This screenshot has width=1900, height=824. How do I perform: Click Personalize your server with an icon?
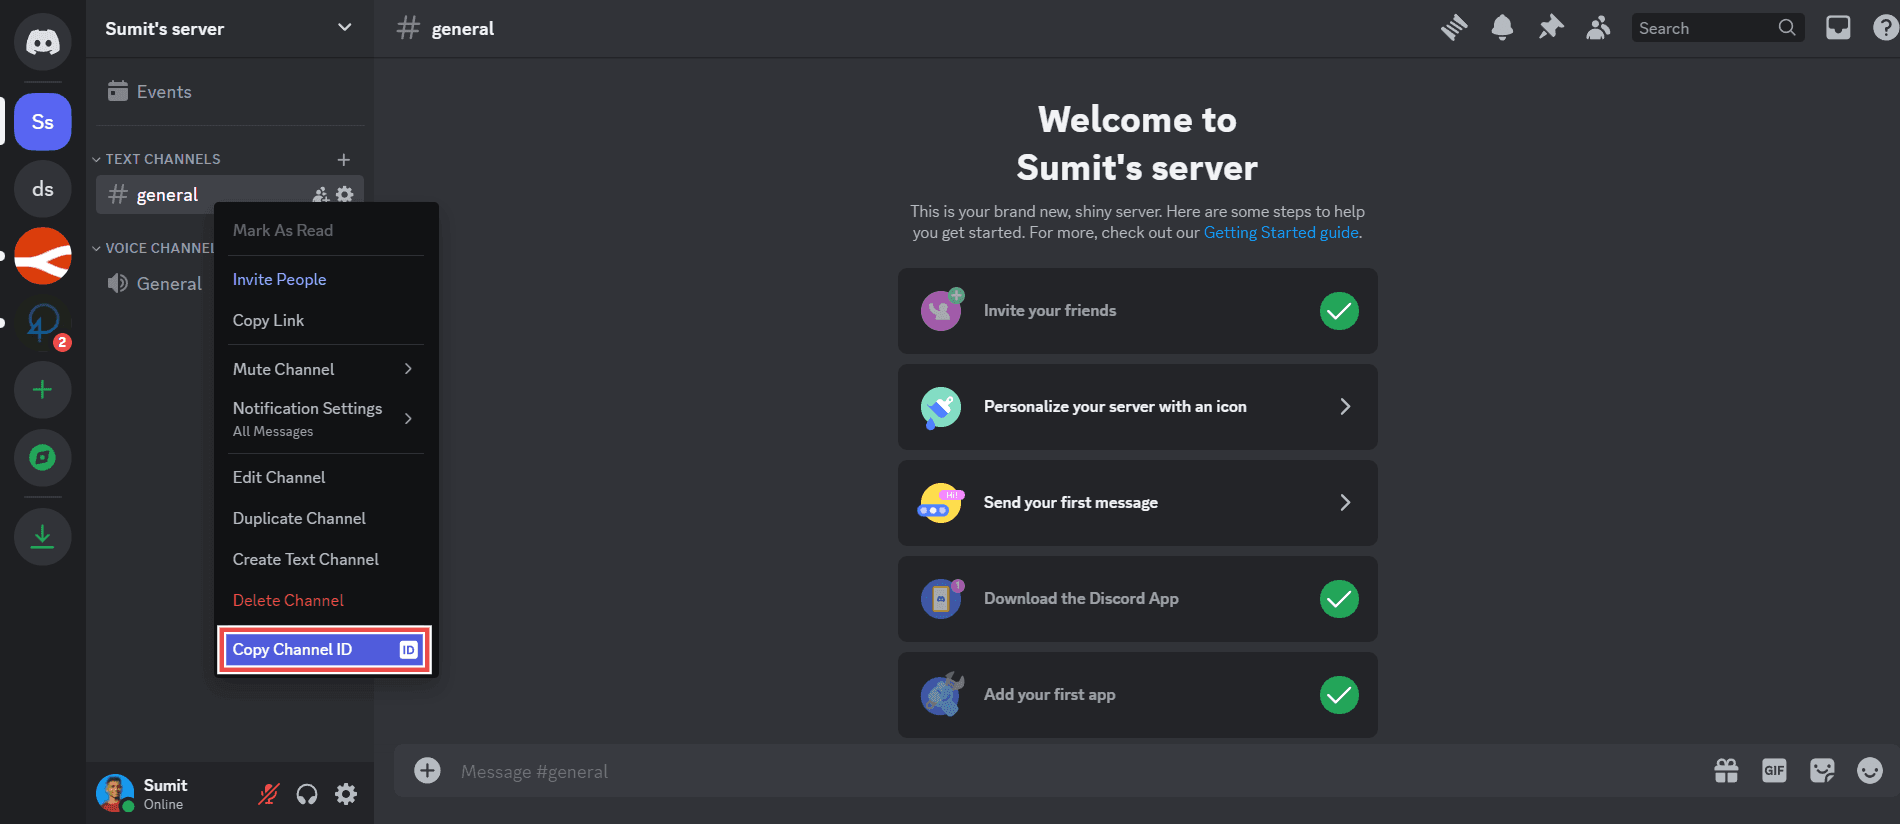click(x=1137, y=407)
